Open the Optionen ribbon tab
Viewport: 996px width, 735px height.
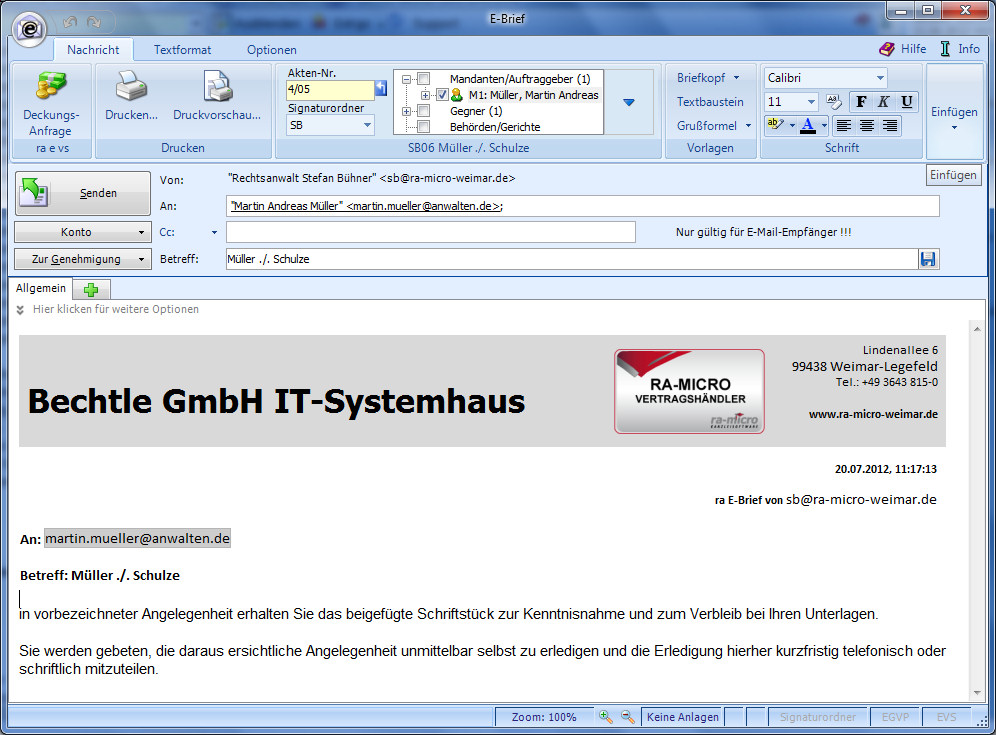271,50
